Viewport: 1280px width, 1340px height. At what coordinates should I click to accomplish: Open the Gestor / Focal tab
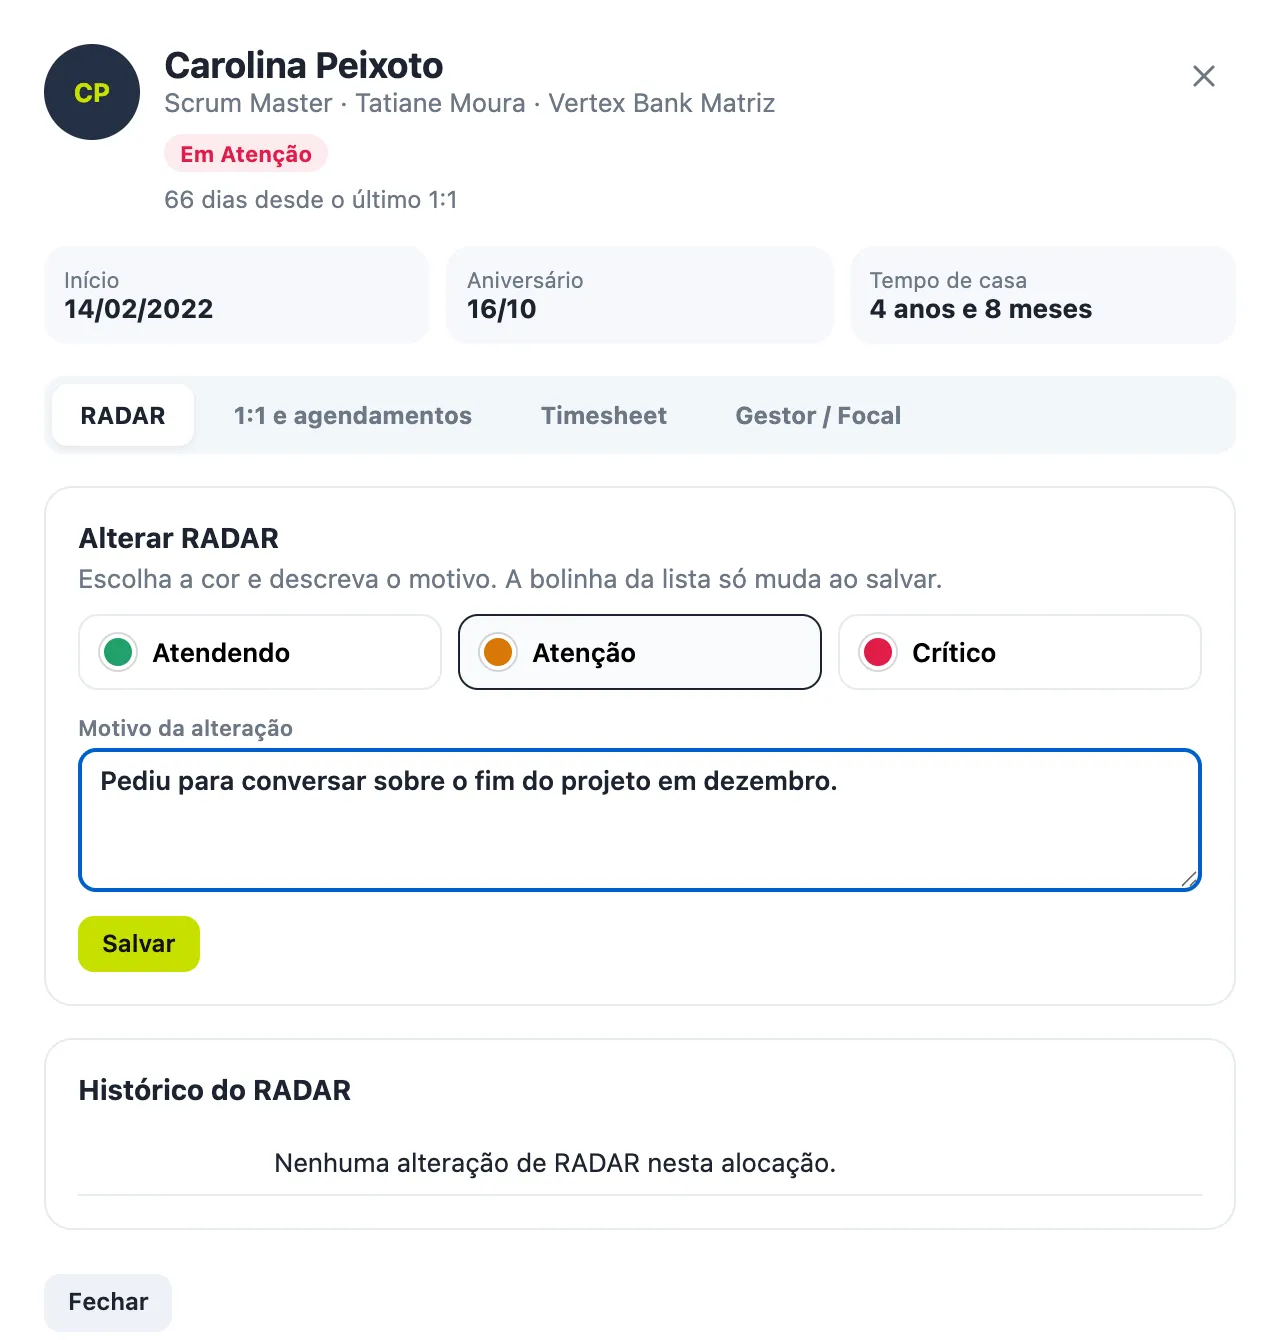coord(818,415)
